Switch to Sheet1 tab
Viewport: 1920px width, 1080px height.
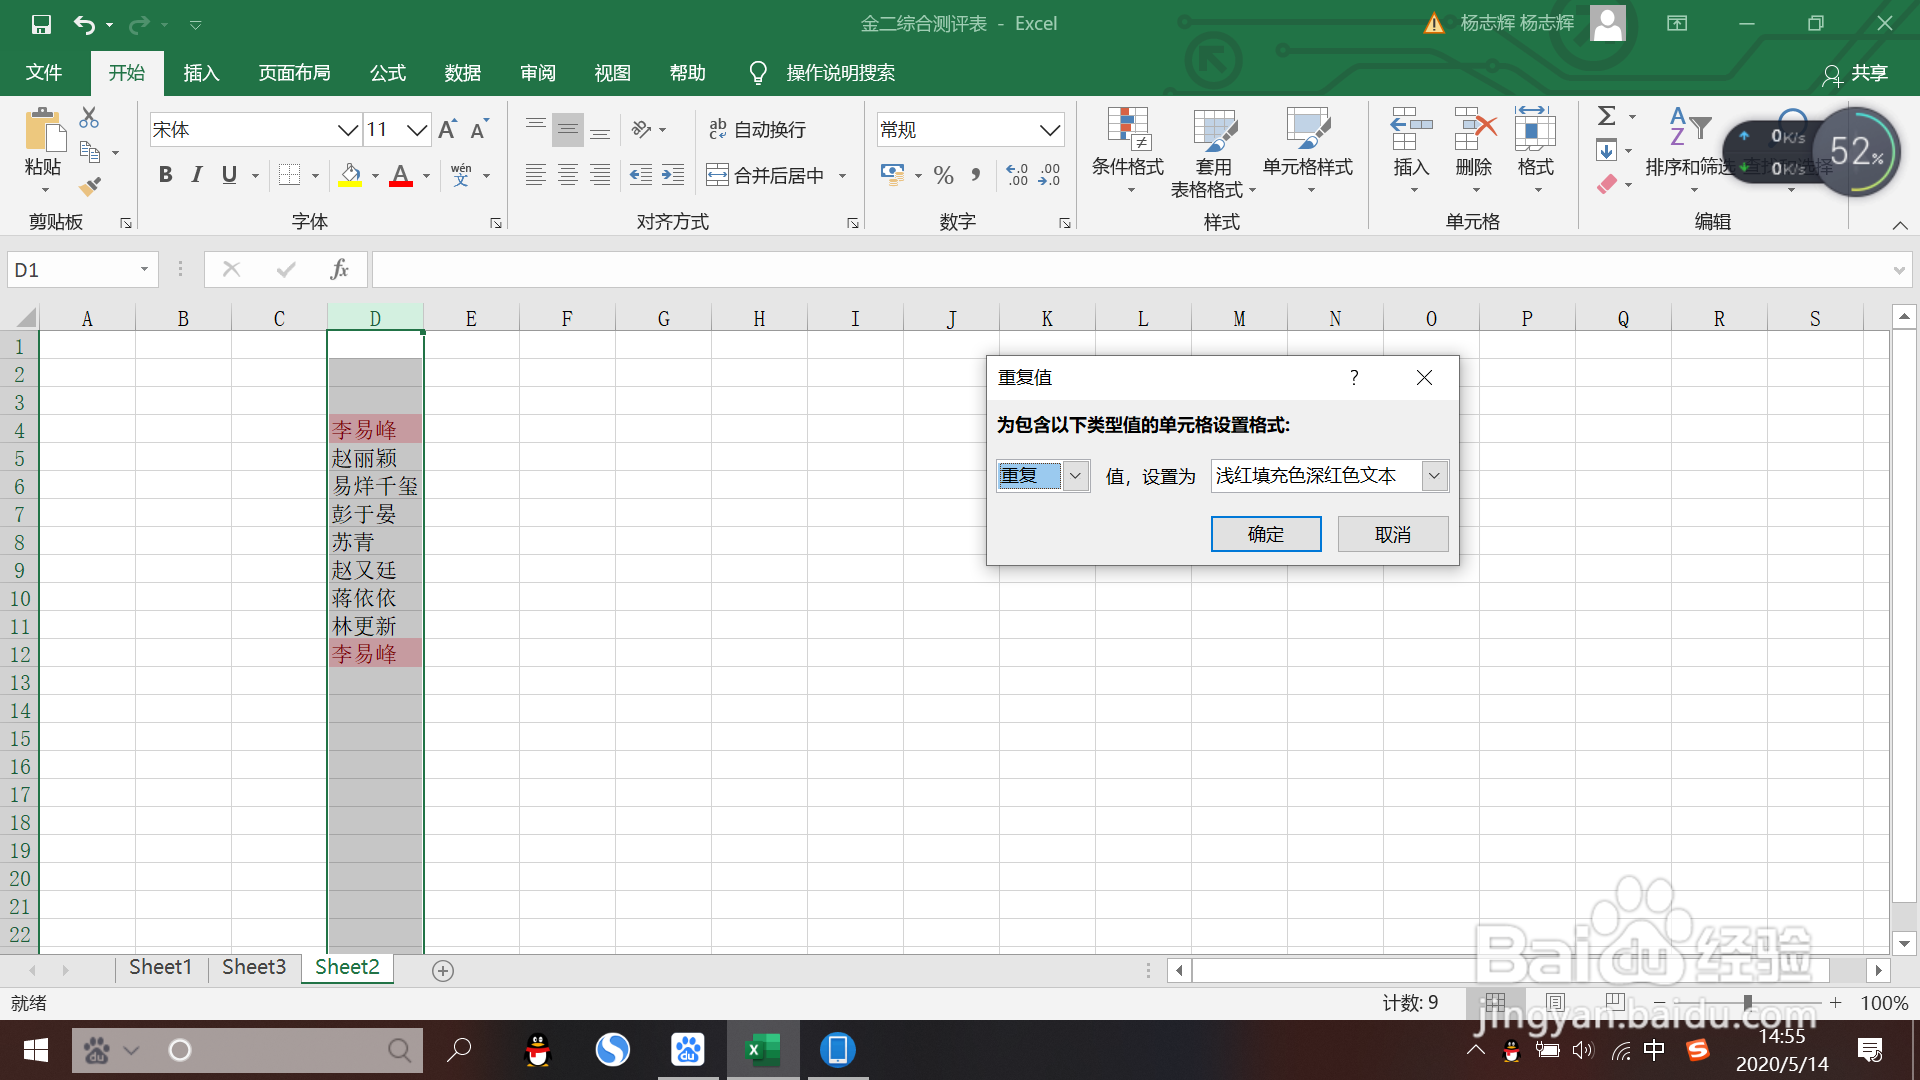pyautogui.click(x=160, y=967)
